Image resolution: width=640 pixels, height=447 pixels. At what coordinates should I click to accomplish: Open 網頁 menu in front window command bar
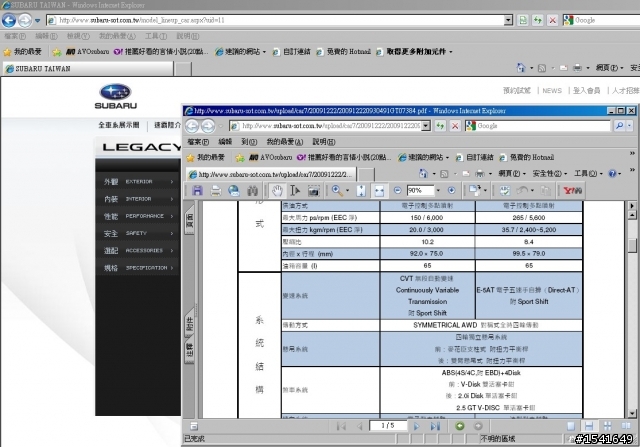[x=511, y=173]
